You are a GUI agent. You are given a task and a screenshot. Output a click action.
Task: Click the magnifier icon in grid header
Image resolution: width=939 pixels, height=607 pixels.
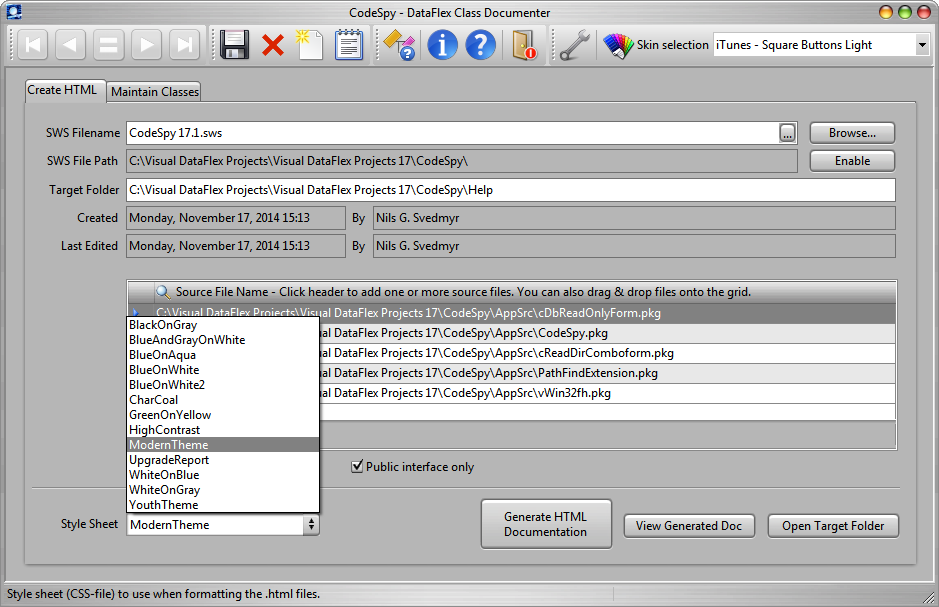[x=163, y=292]
